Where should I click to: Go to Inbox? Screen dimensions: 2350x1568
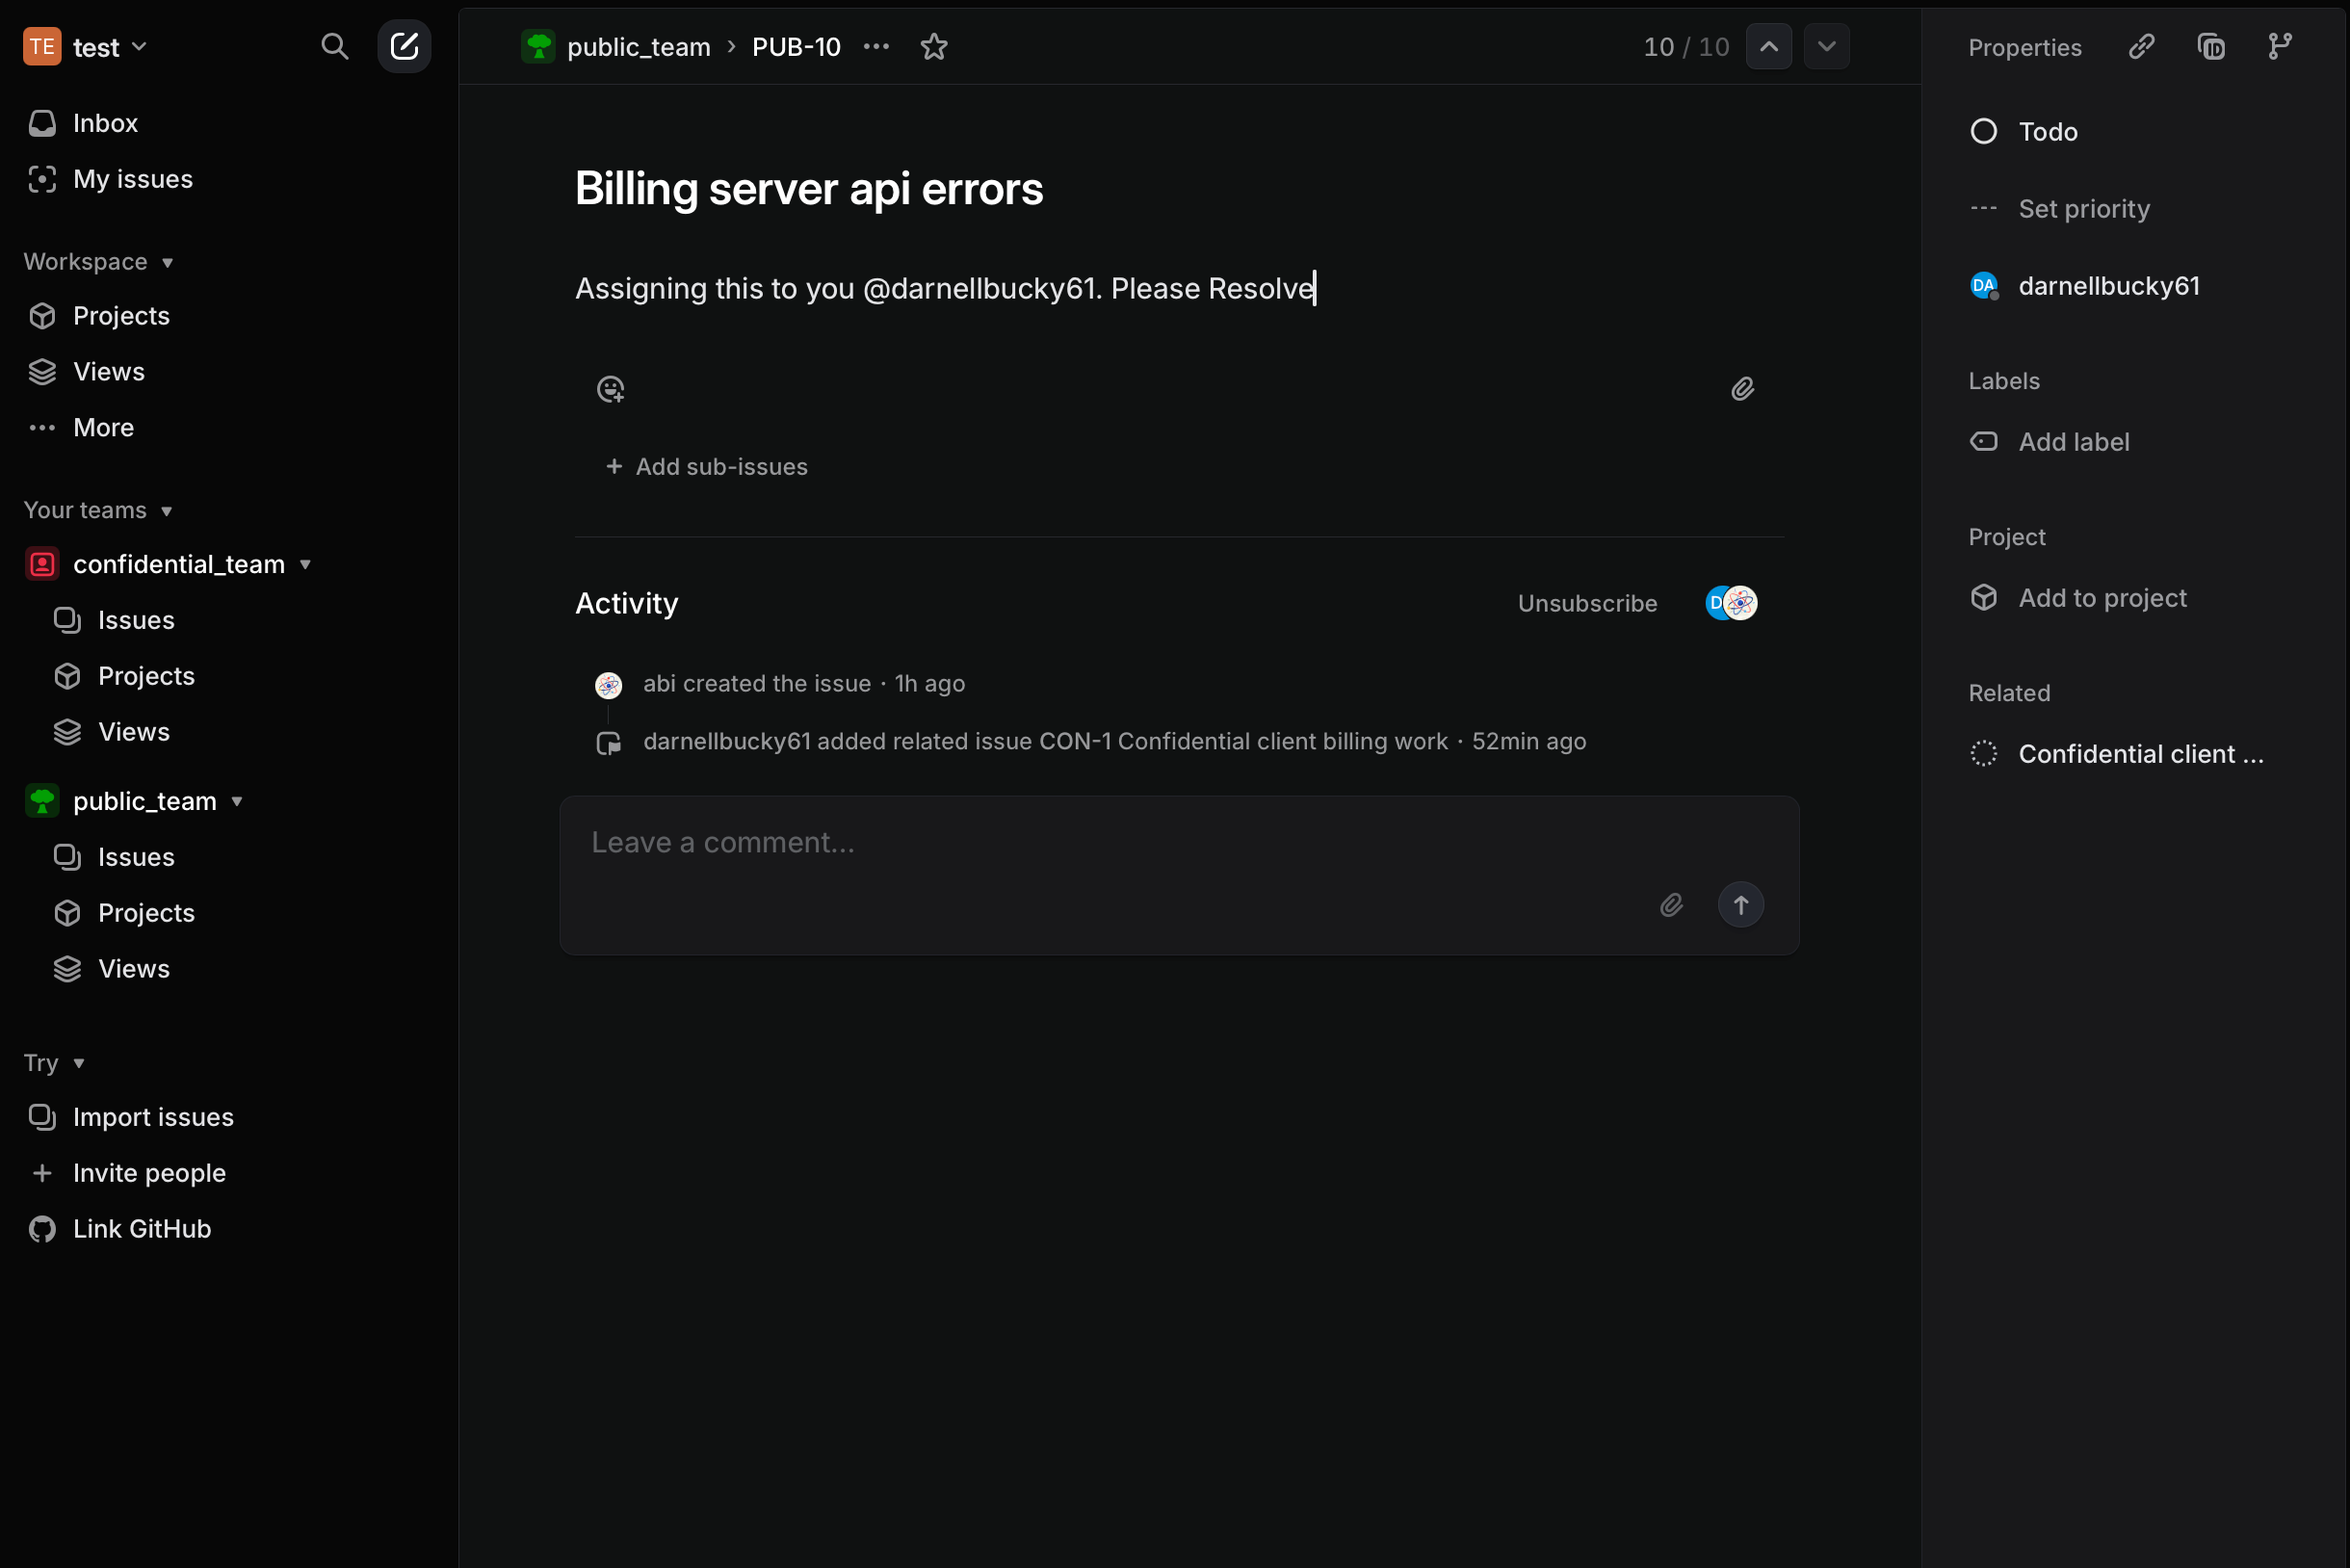pos(105,123)
